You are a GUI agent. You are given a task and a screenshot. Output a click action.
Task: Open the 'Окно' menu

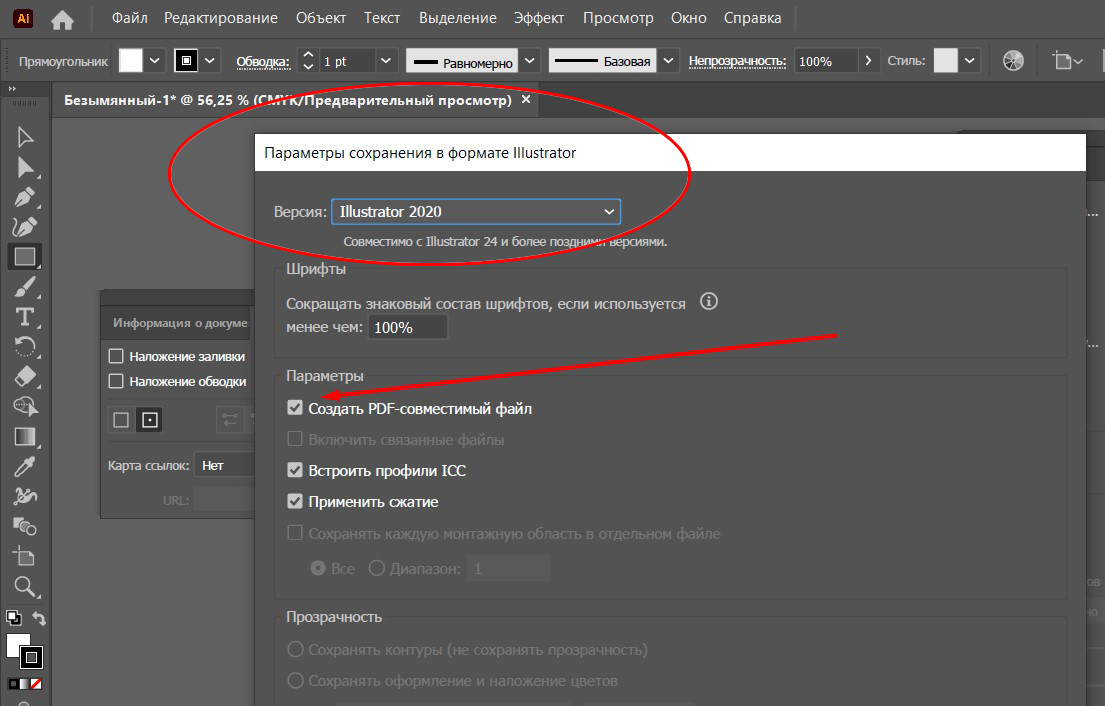pyautogui.click(x=689, y=18)
